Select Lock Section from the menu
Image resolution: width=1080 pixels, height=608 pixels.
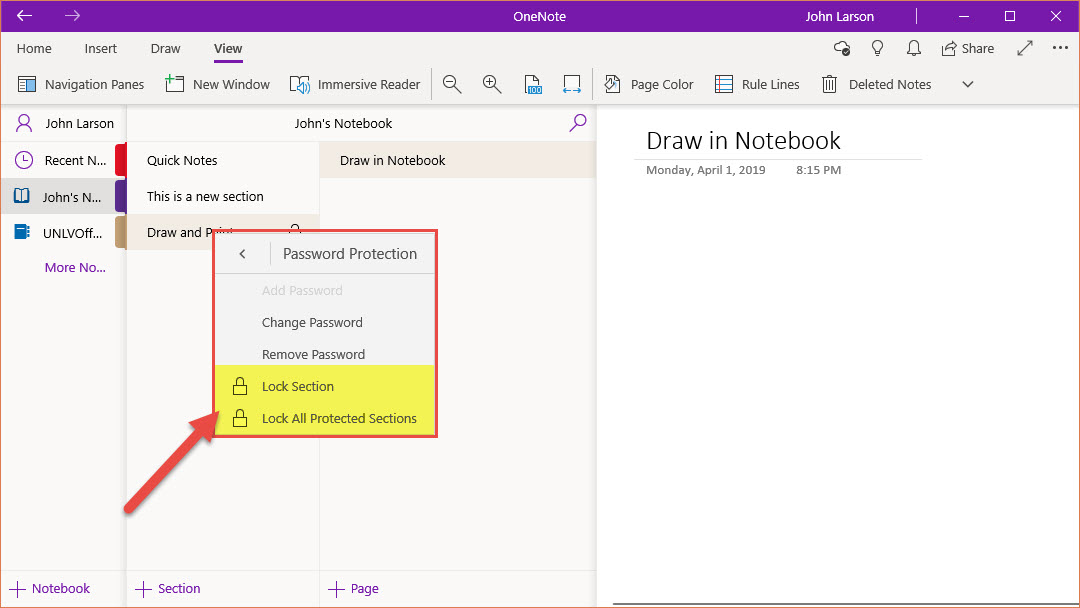298,387
